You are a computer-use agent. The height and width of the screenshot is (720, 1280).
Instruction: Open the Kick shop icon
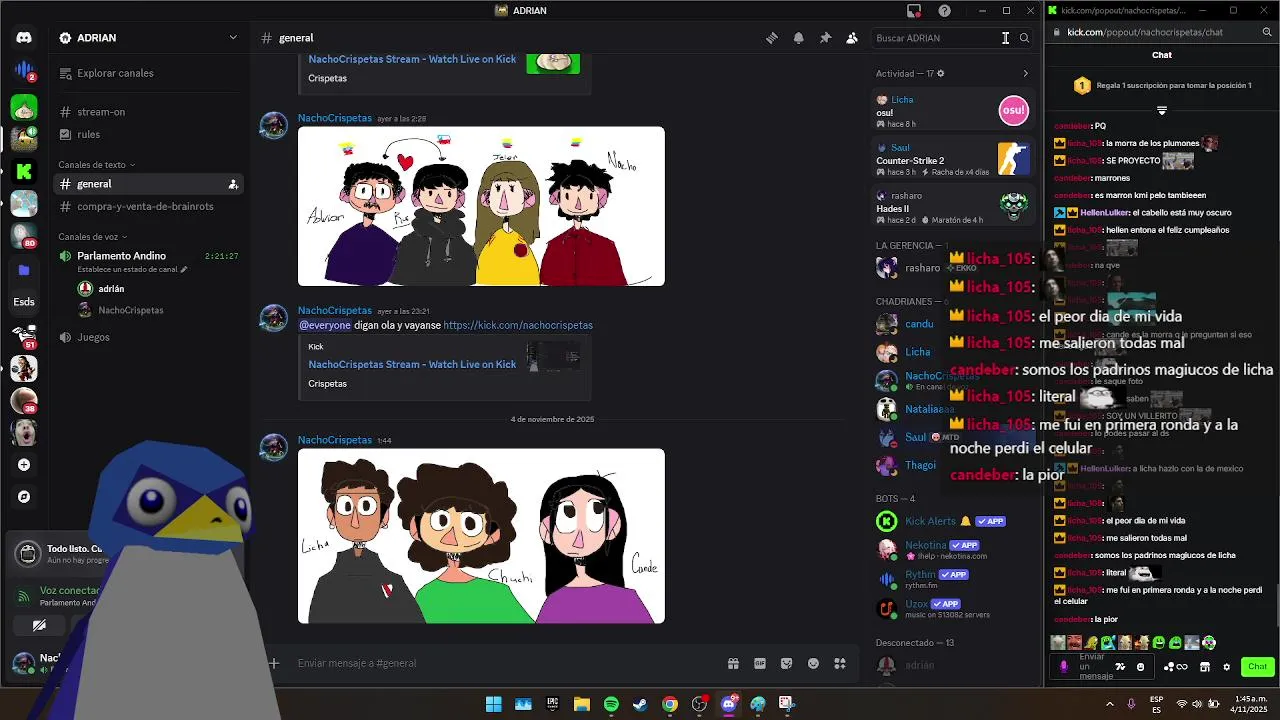pos(1205,667)
